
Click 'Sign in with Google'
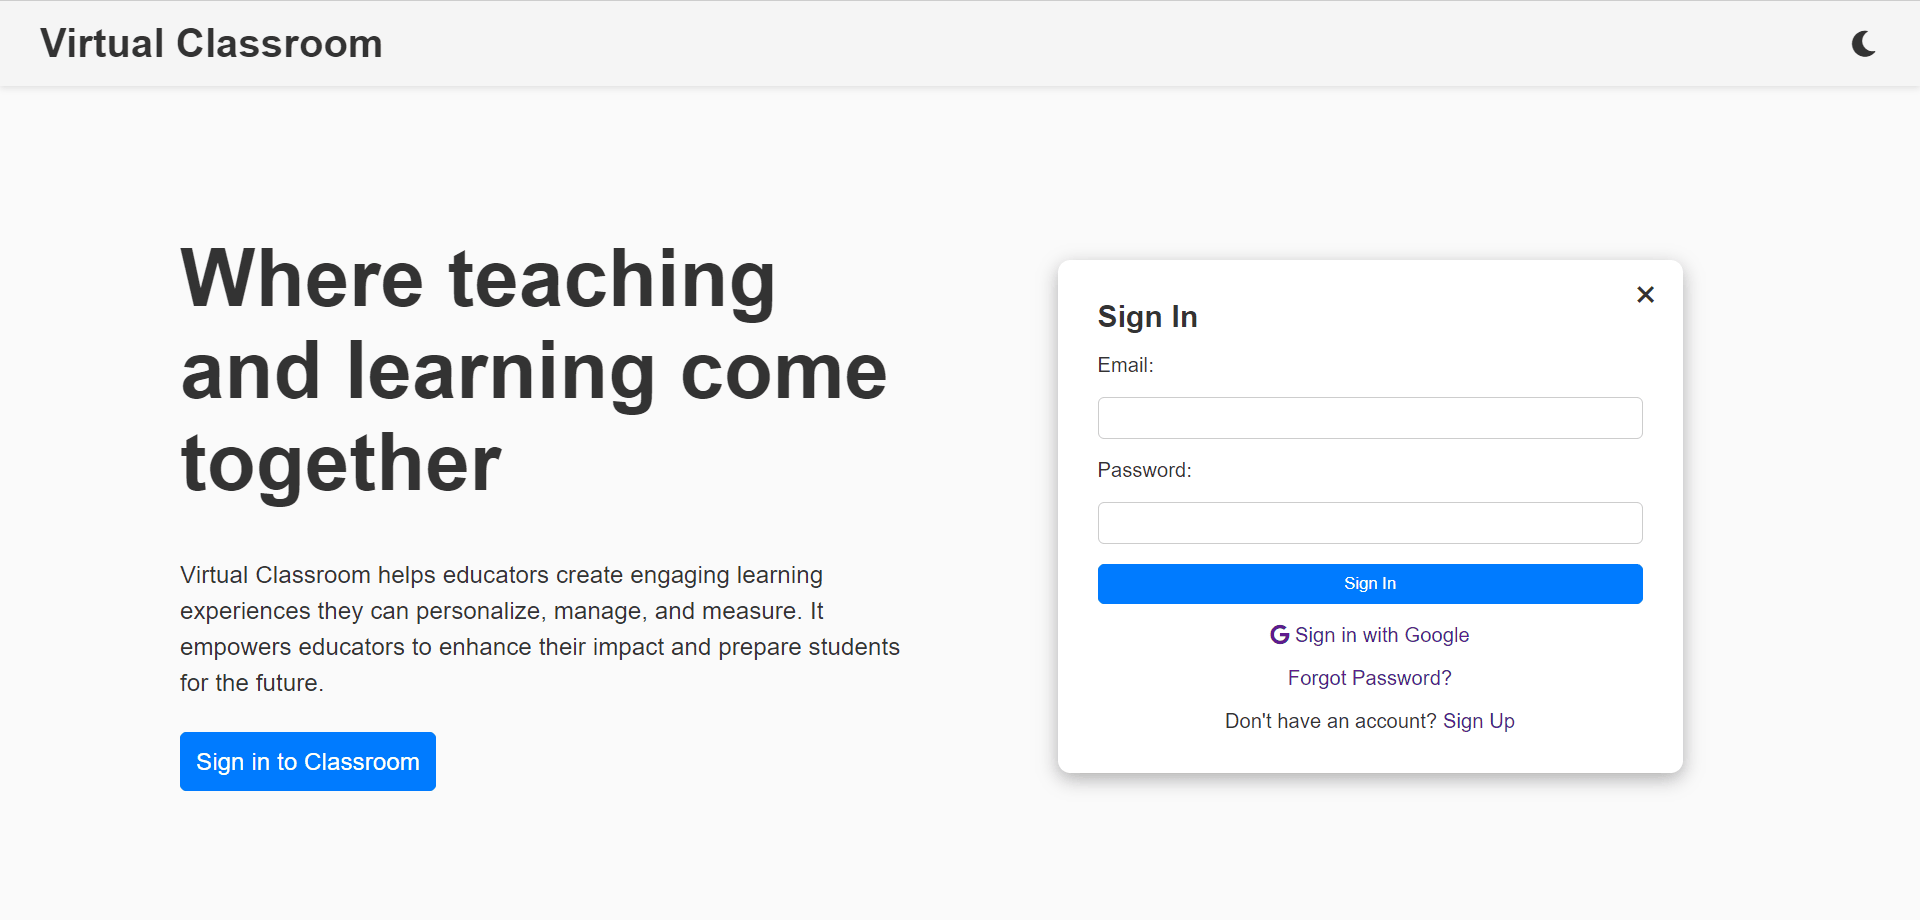click(x=1382, y=634)
